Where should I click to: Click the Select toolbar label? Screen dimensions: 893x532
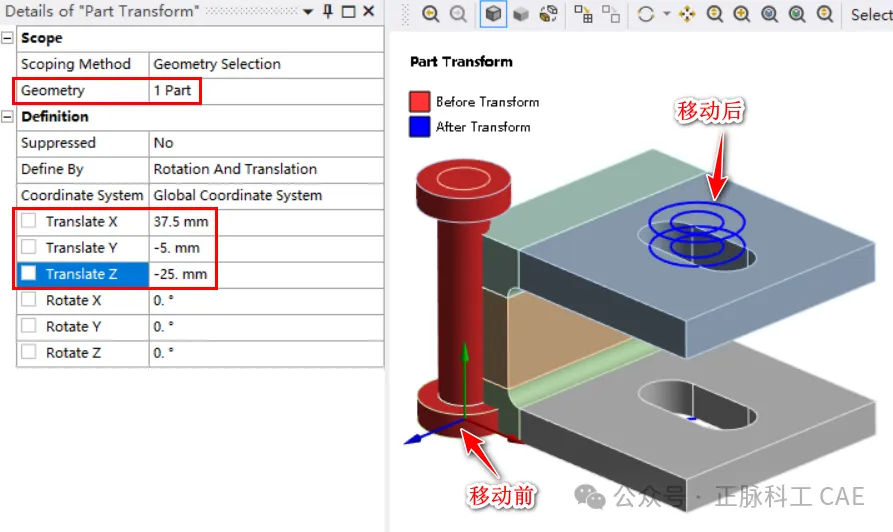tap(871, 14)
